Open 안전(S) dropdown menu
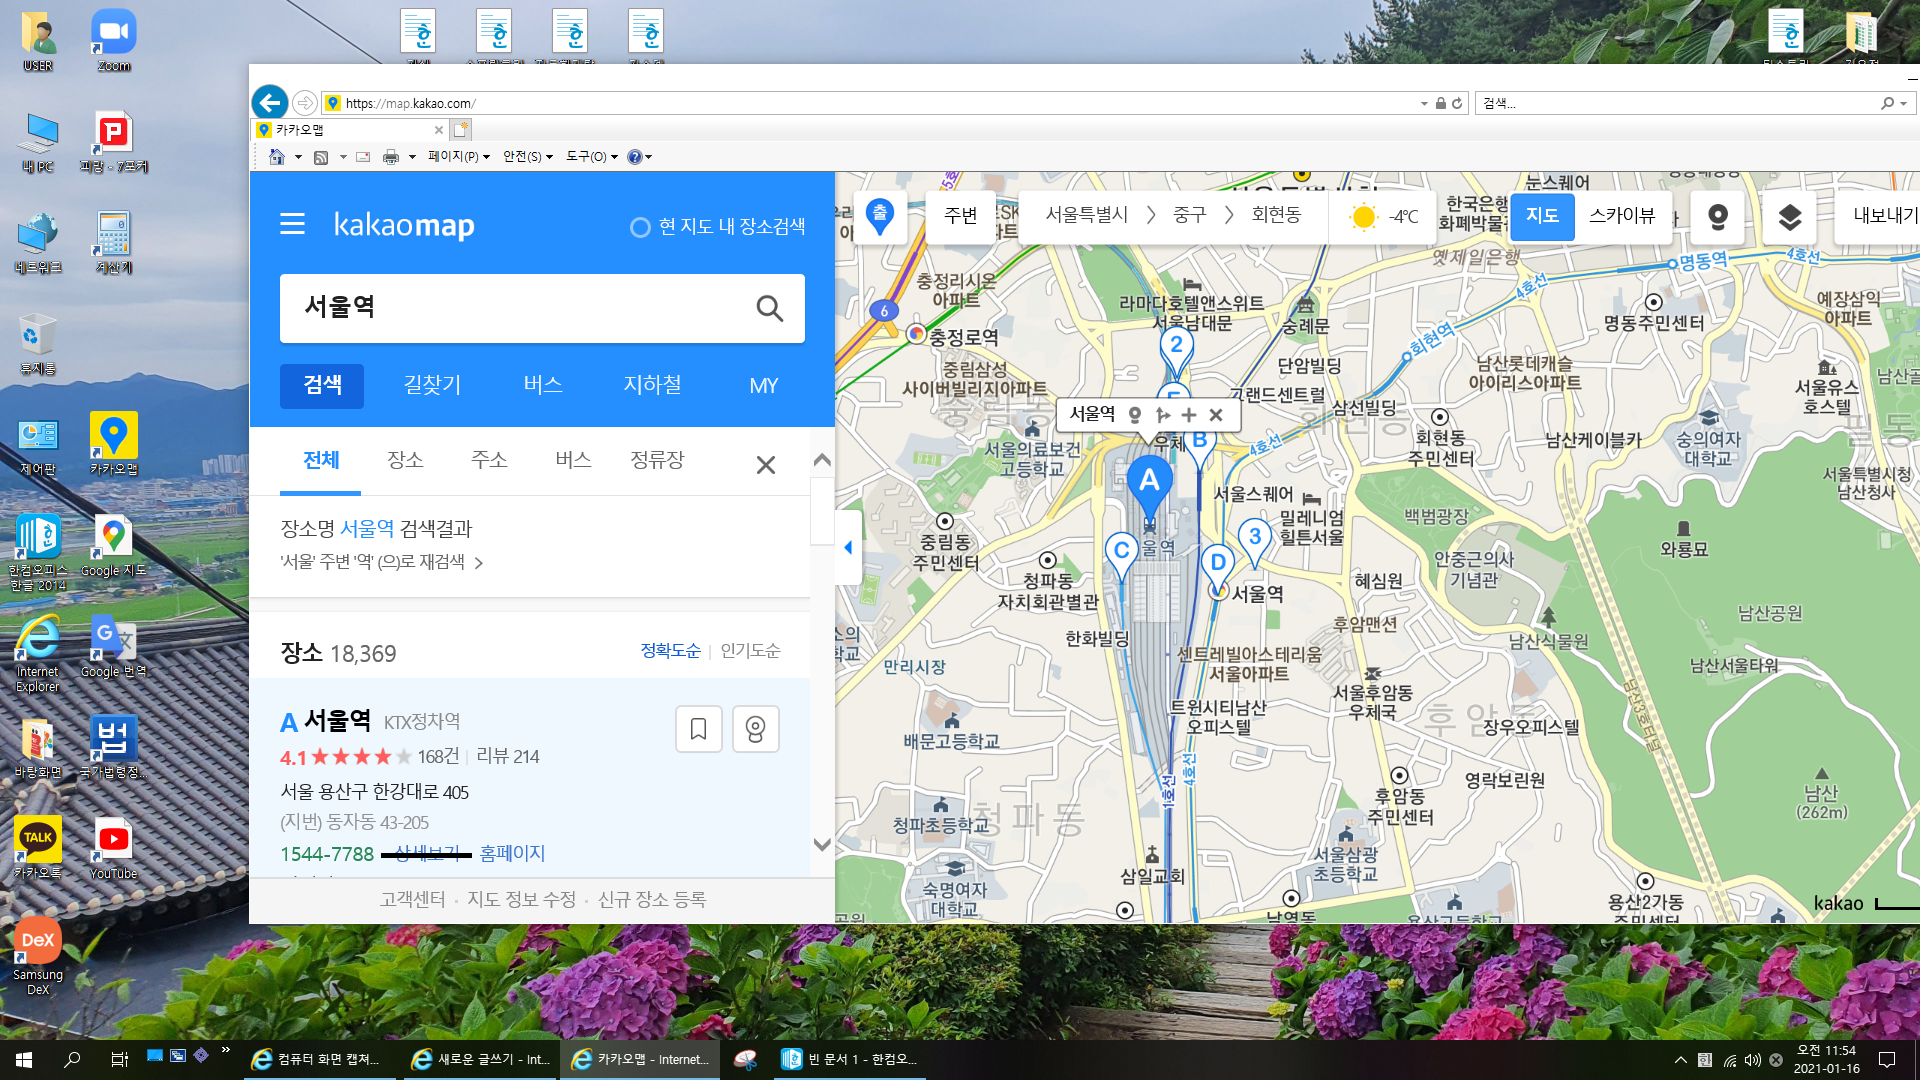 click(x=527, y=157)
